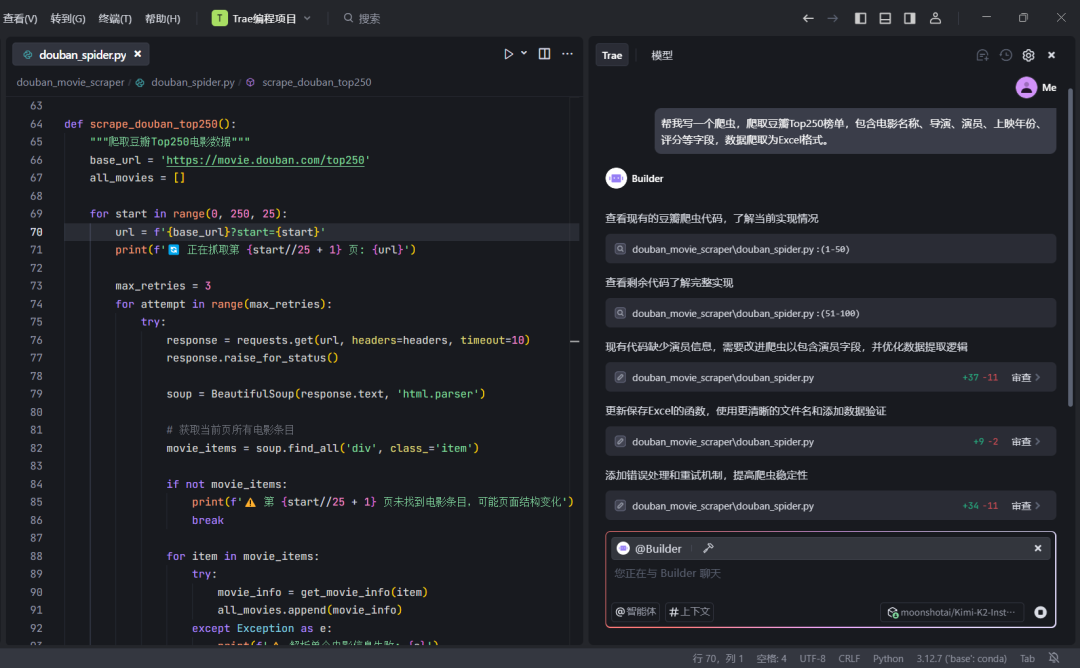Click Tab status bar item
1080x668 pixels.
tap(1027, 658)
